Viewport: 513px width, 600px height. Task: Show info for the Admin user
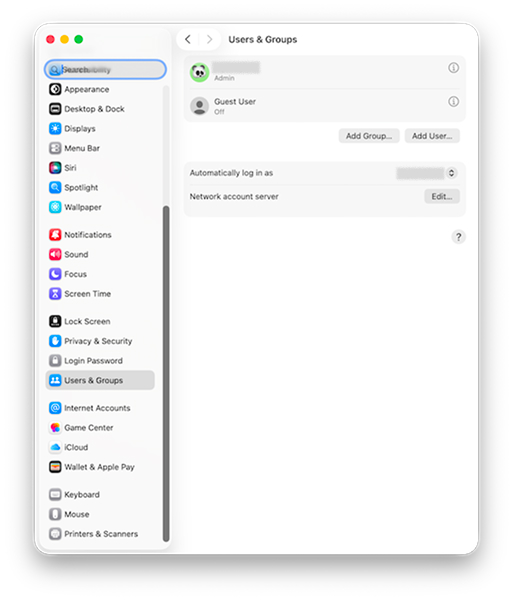(x=453, y=68)
